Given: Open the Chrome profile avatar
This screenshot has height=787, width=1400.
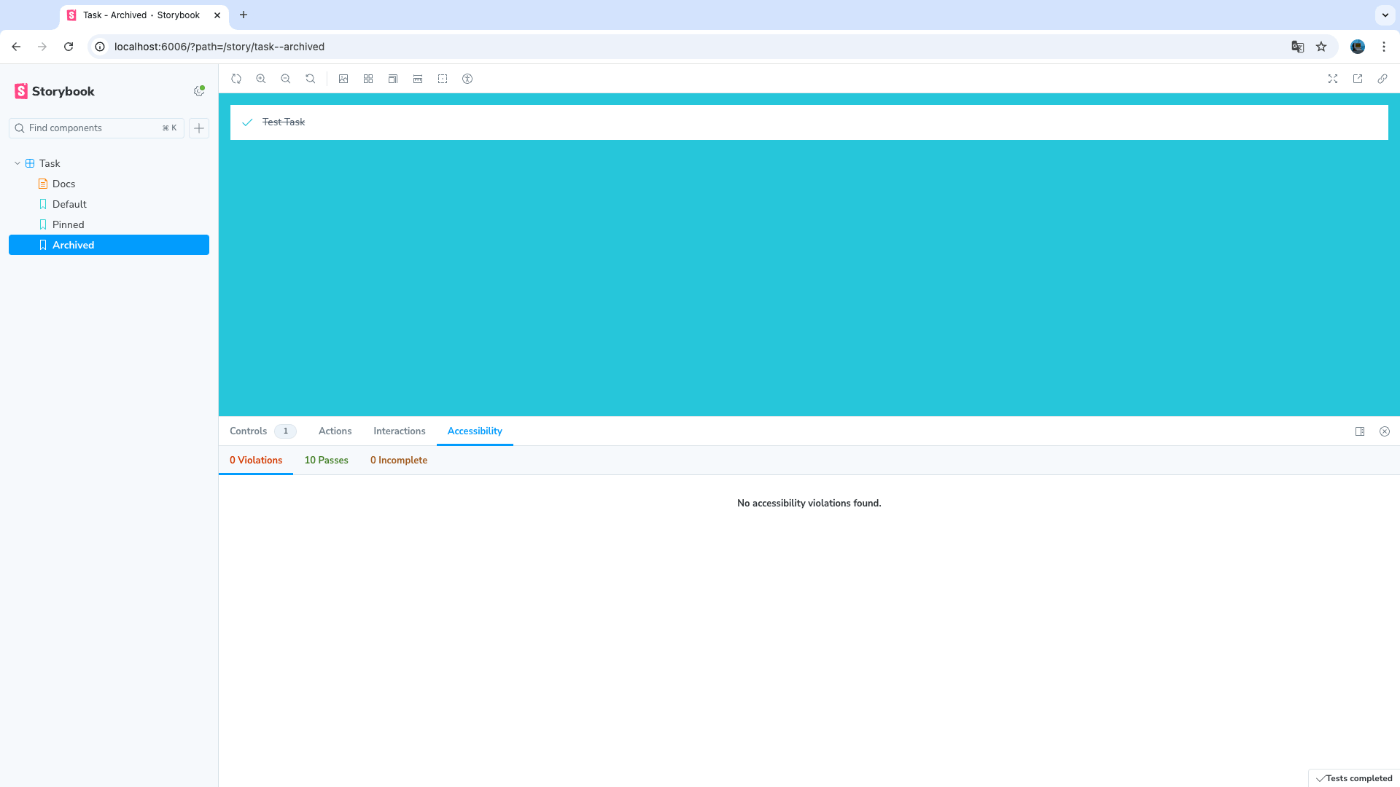Looking at the screenshot, I should point(1357,46).
